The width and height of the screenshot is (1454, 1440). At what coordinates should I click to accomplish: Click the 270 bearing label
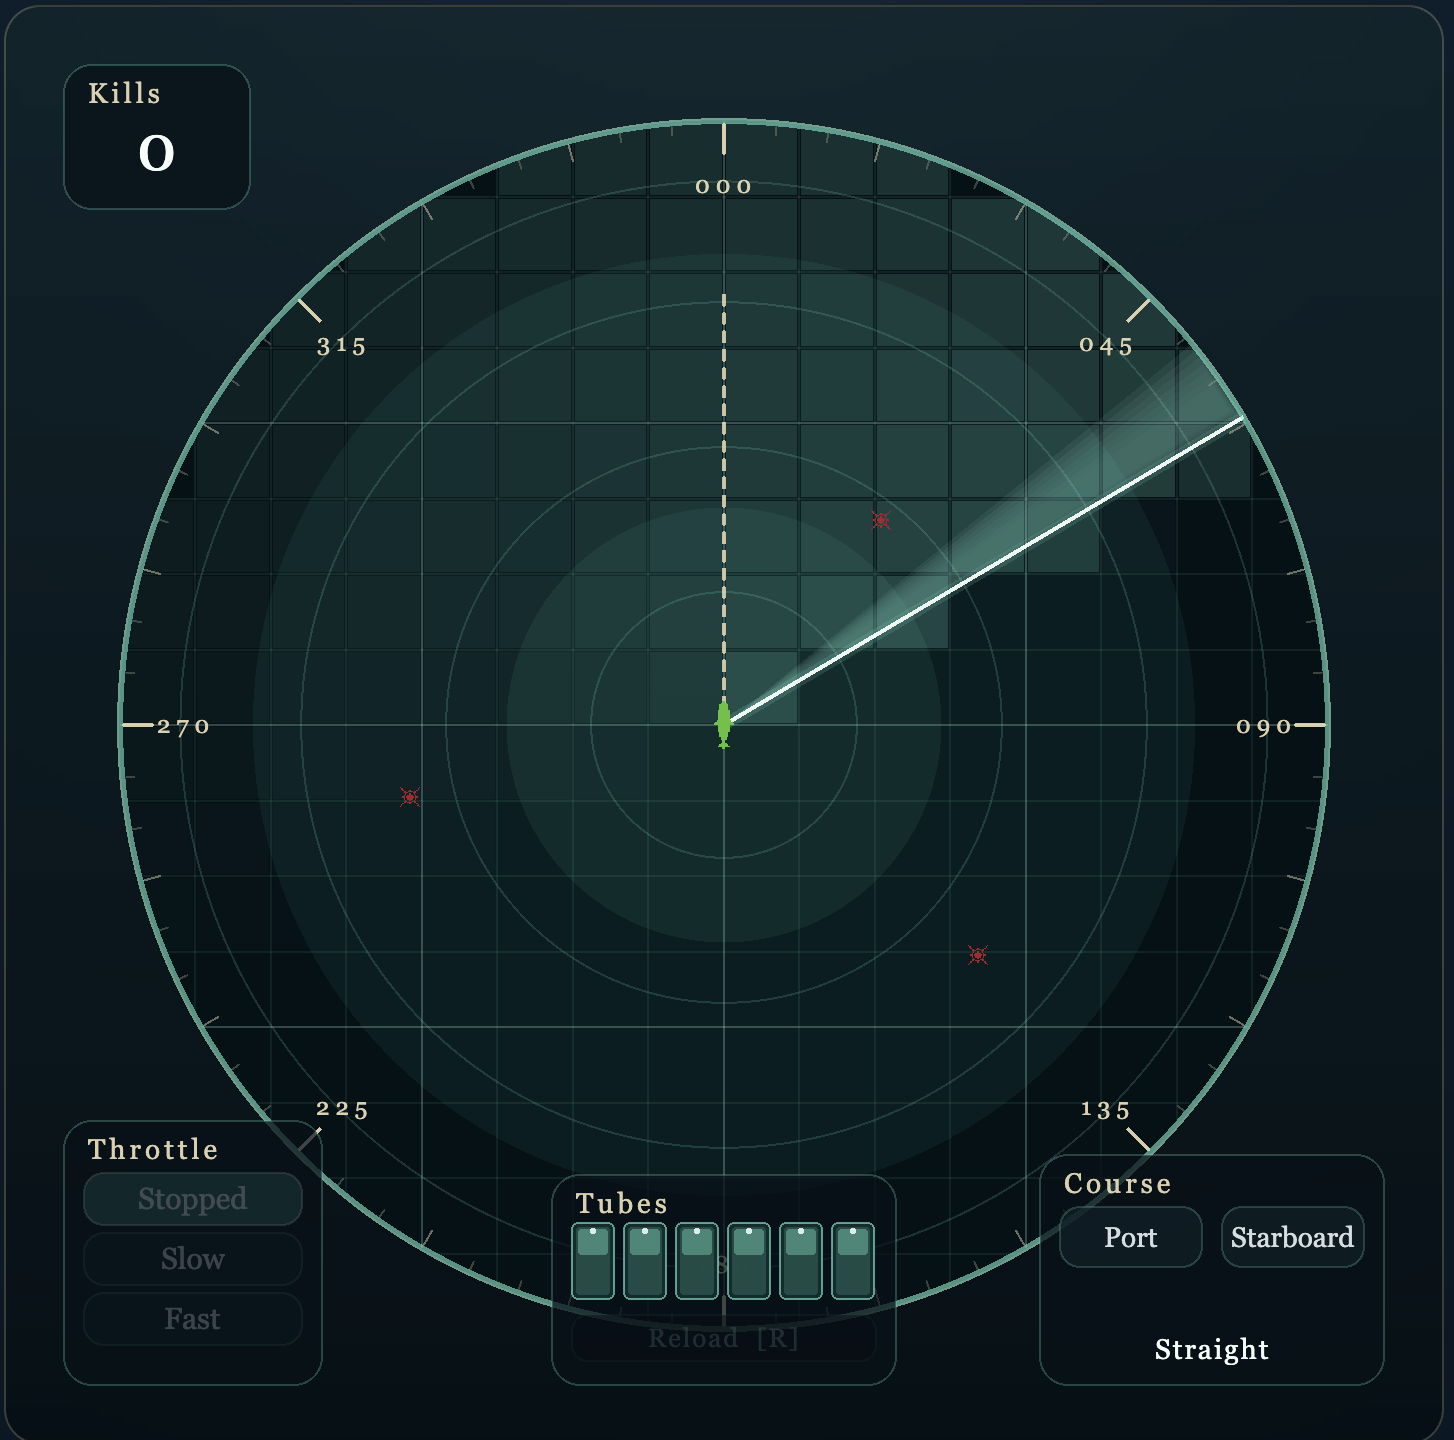(x=184, y=727)
